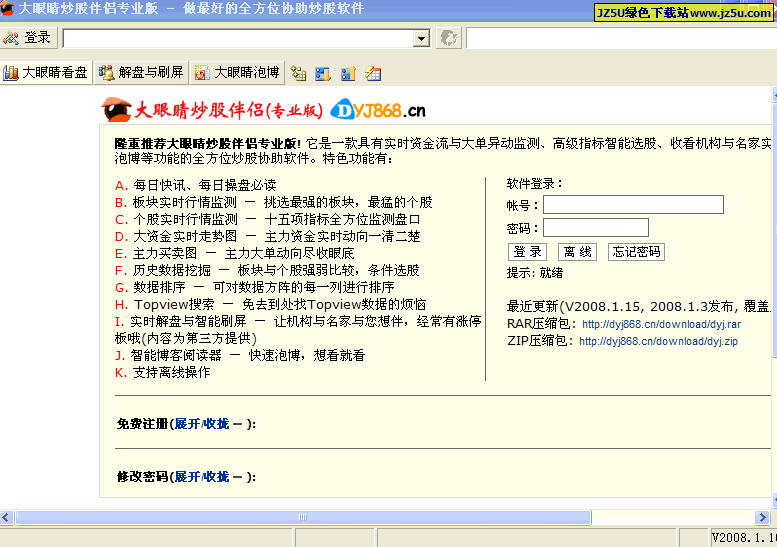This screenshot has width=777, height=547.
Task: Click the 忘记密码 button
Action: [636, 252]
